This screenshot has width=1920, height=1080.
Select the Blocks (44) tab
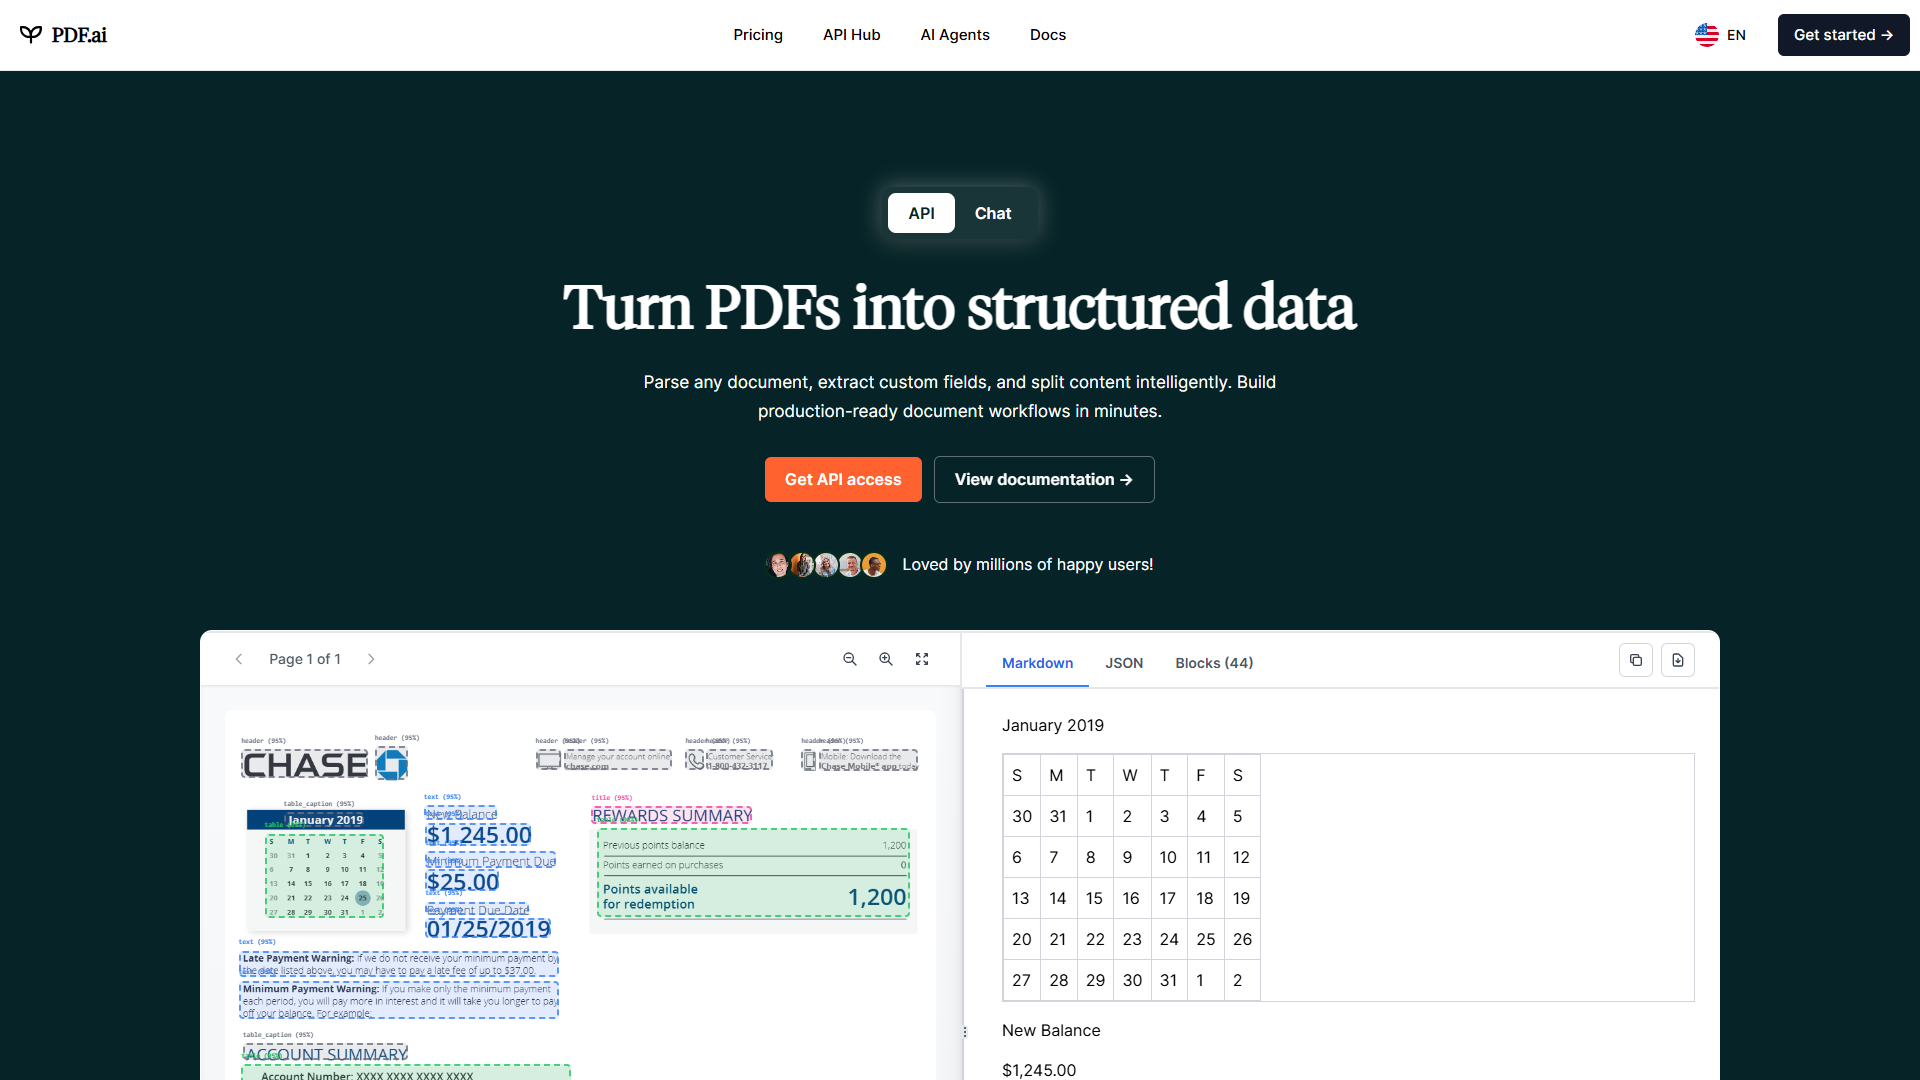tap(1214, 663)
